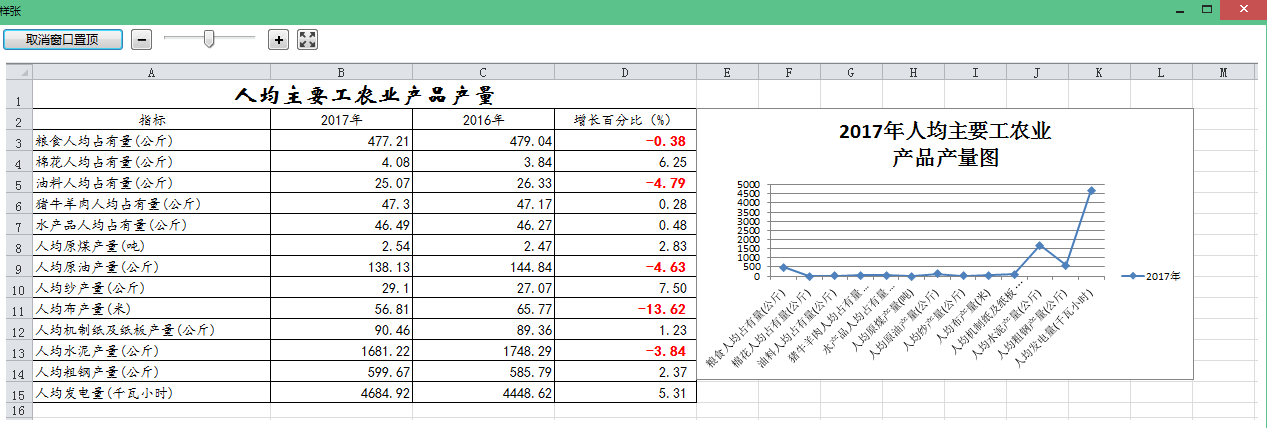
Task: Select the 增长百分比 (%) header cell
Action: click(625, 120)
